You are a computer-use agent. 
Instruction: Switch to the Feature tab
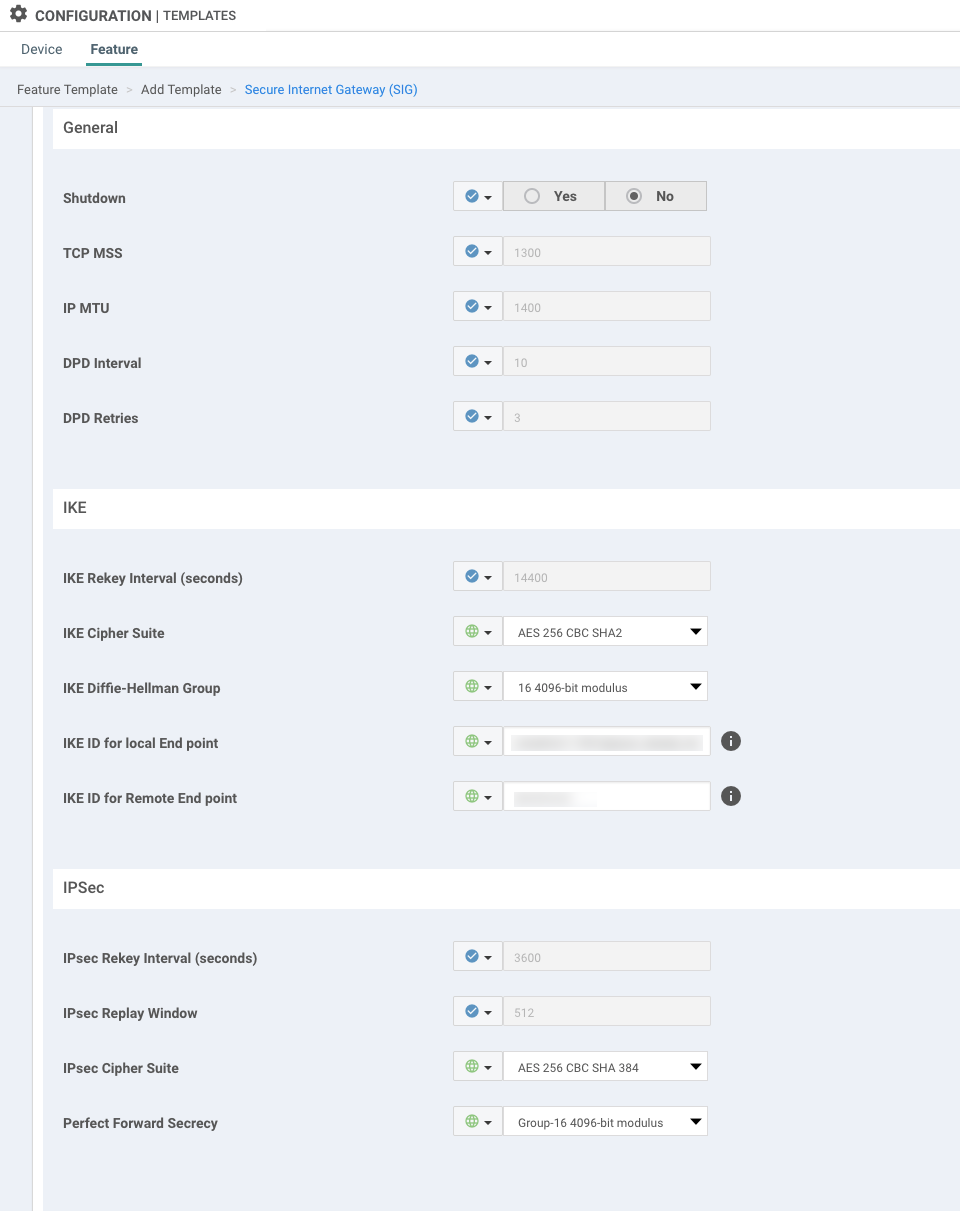[114, 49]
